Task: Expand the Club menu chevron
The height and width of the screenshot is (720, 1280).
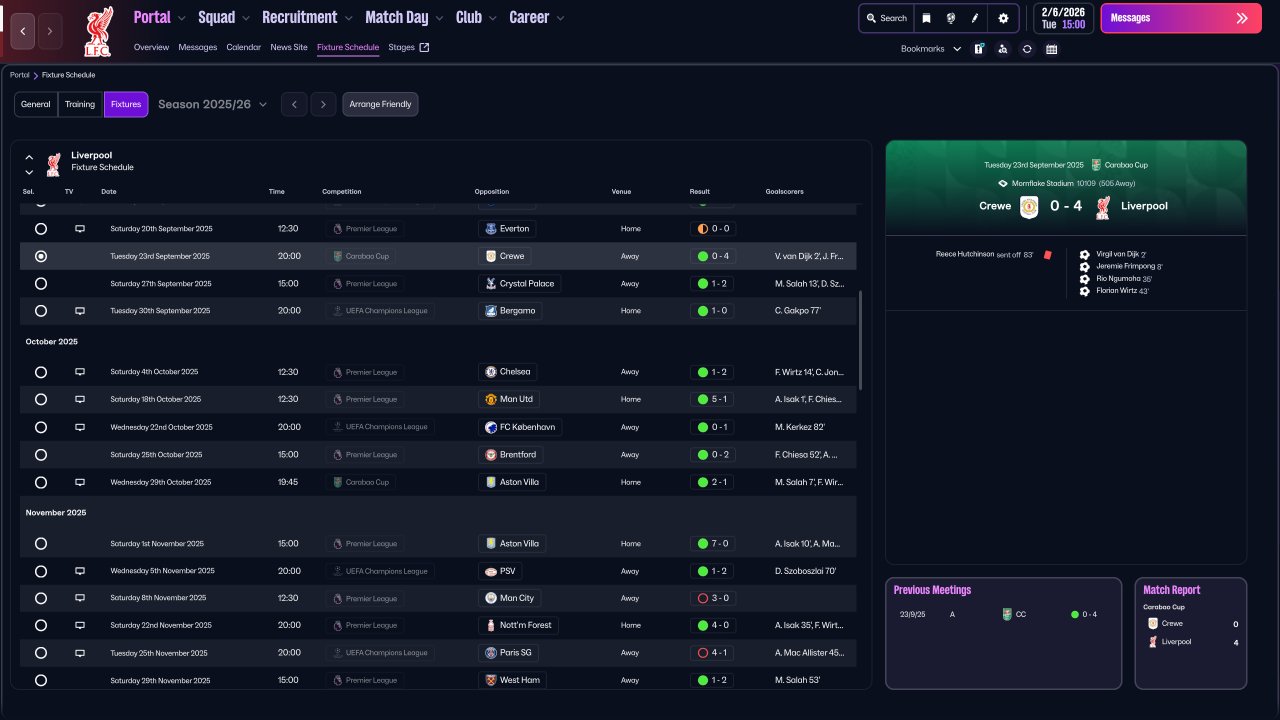Action: [x=492, y=18]
